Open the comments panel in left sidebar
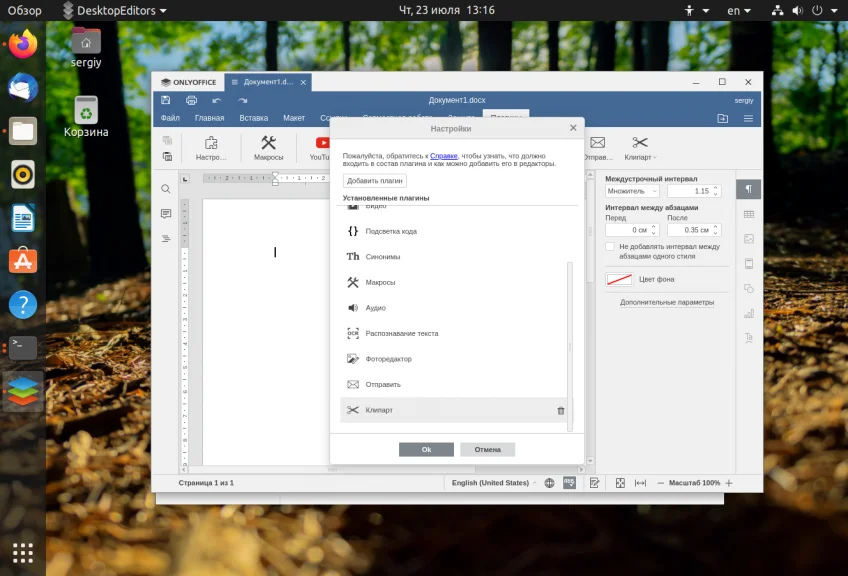The width and height of the screenshot is (848, 576). click(x=166, y=214)
